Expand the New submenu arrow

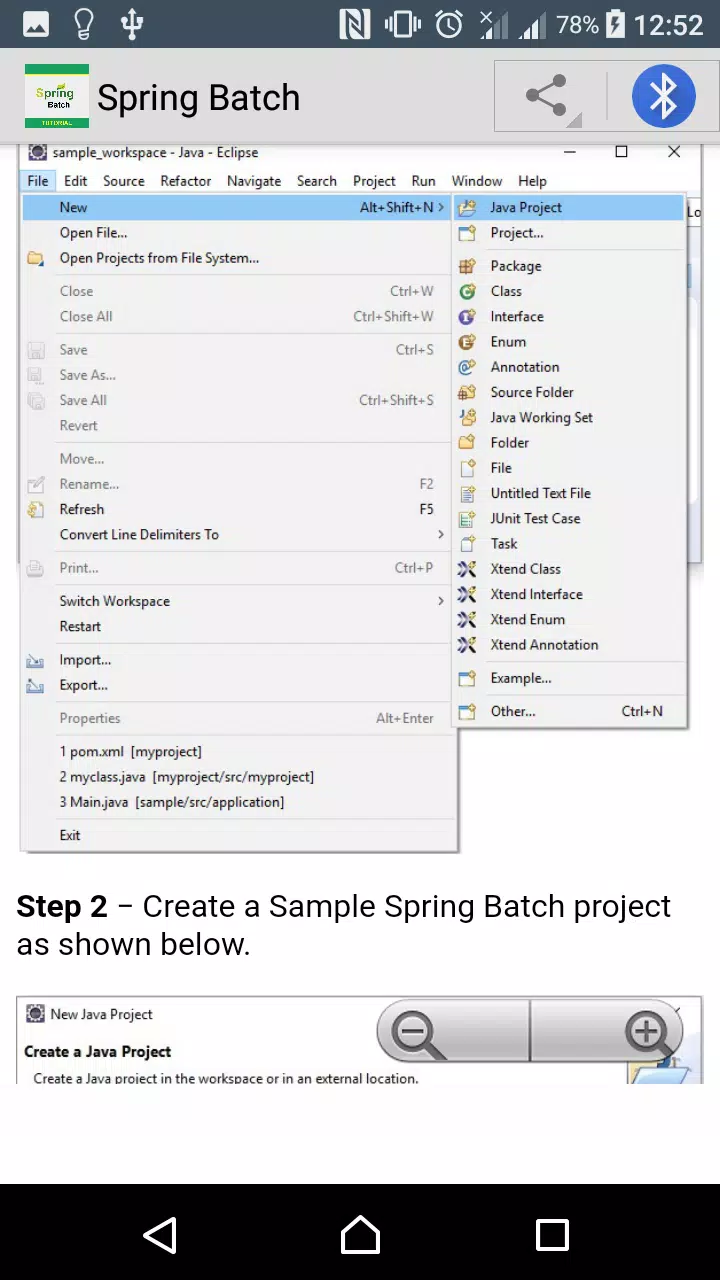tap(441, 207)
